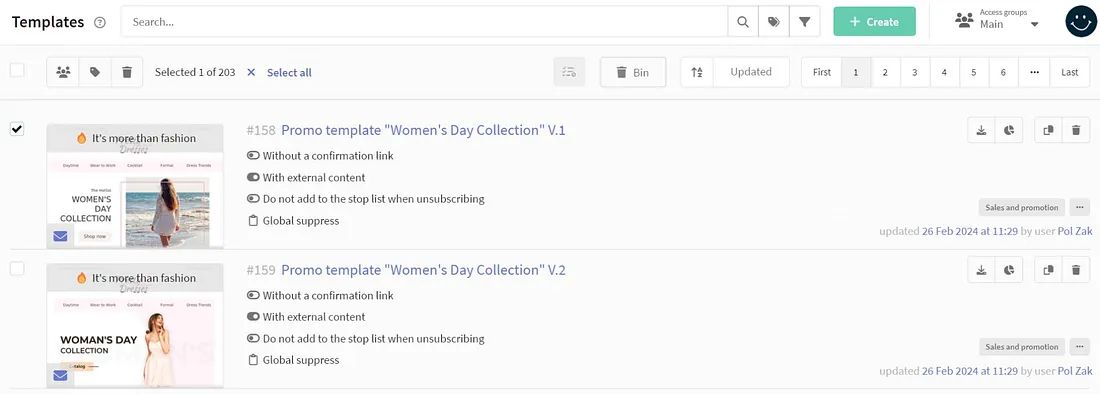Toggle 'With external content' on #159
The height and width of the screenshot is (394, 1100).
(x=253, y=317)
